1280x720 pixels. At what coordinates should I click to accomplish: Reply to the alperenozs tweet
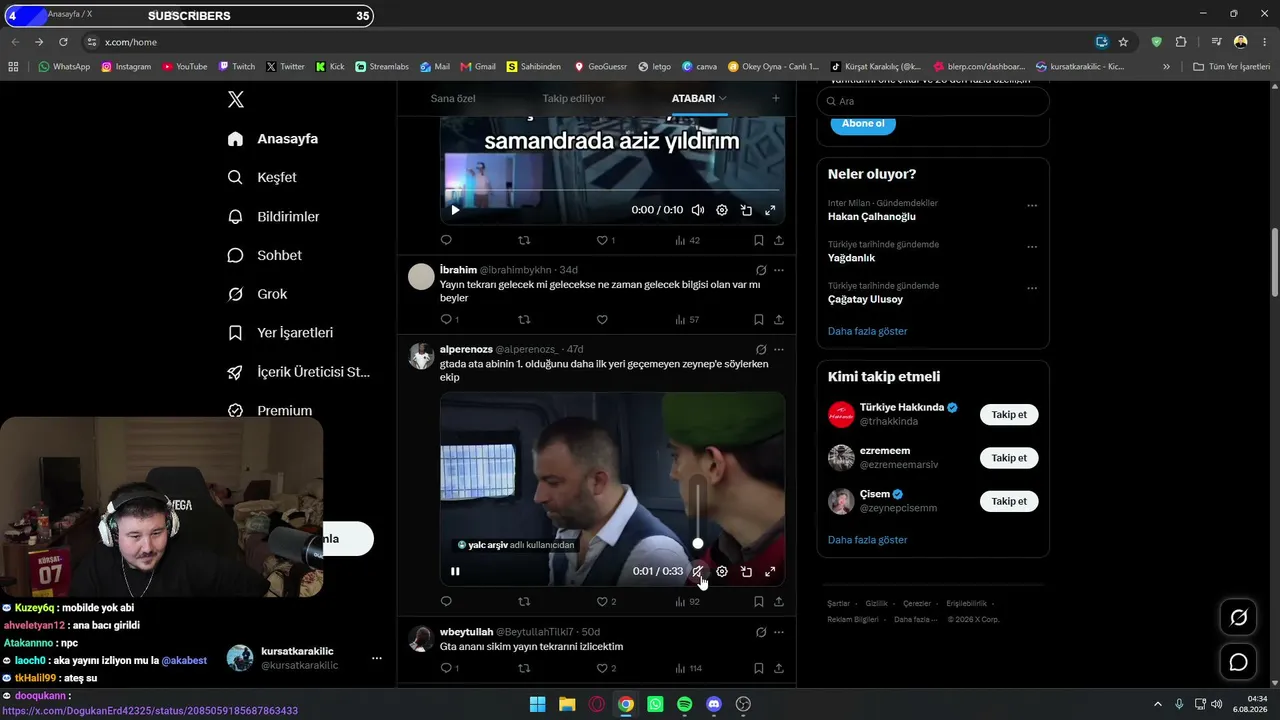446,602
